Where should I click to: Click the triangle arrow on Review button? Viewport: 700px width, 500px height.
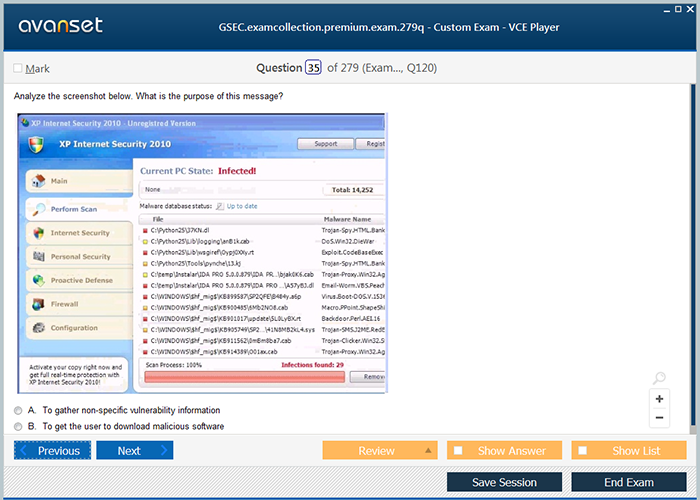(428, 450)
